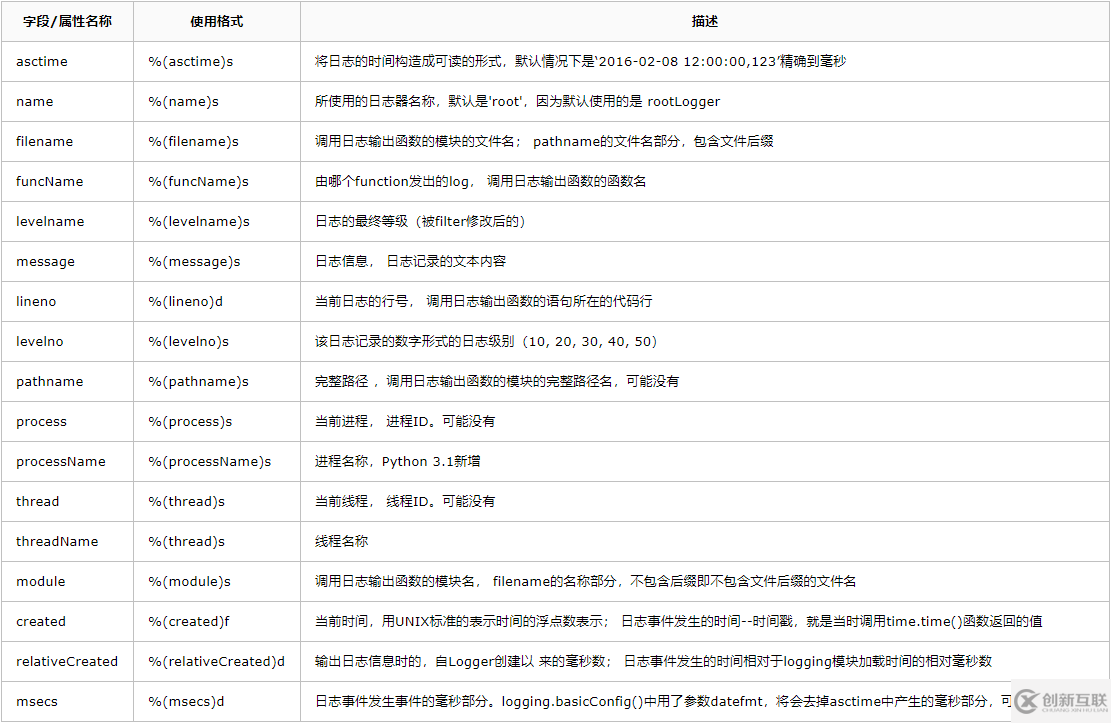1111x723 pixels.
Task: Click the description '由哪个function发出的log'
Action: 705,181
